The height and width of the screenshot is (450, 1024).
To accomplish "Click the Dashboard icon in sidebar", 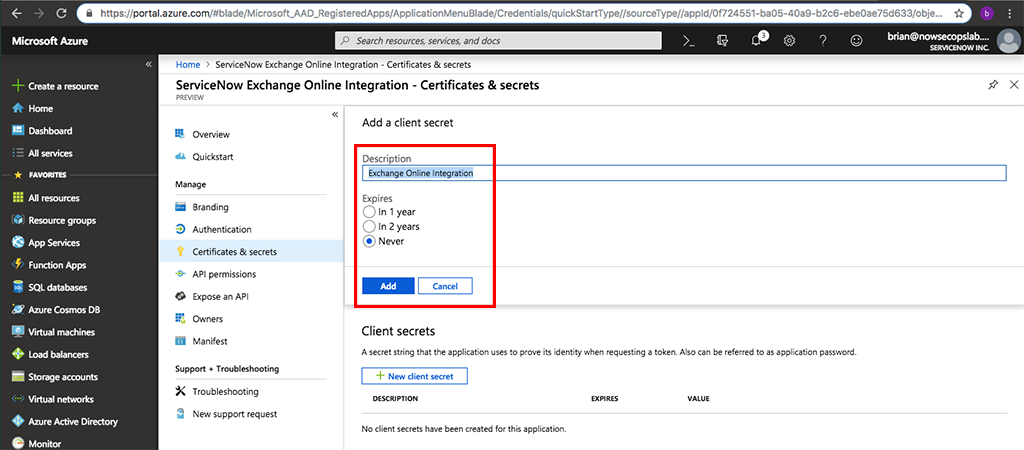I will [18, 131].
